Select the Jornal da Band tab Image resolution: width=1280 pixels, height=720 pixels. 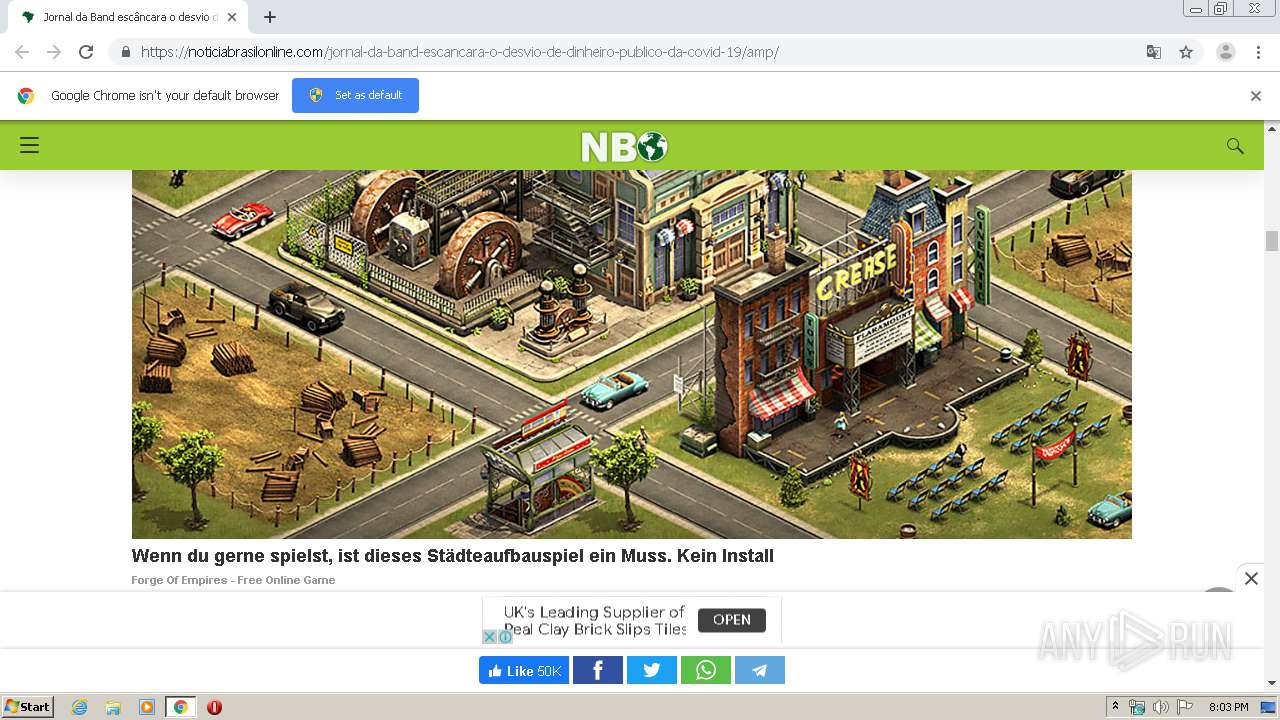click(x=128, y=17)
